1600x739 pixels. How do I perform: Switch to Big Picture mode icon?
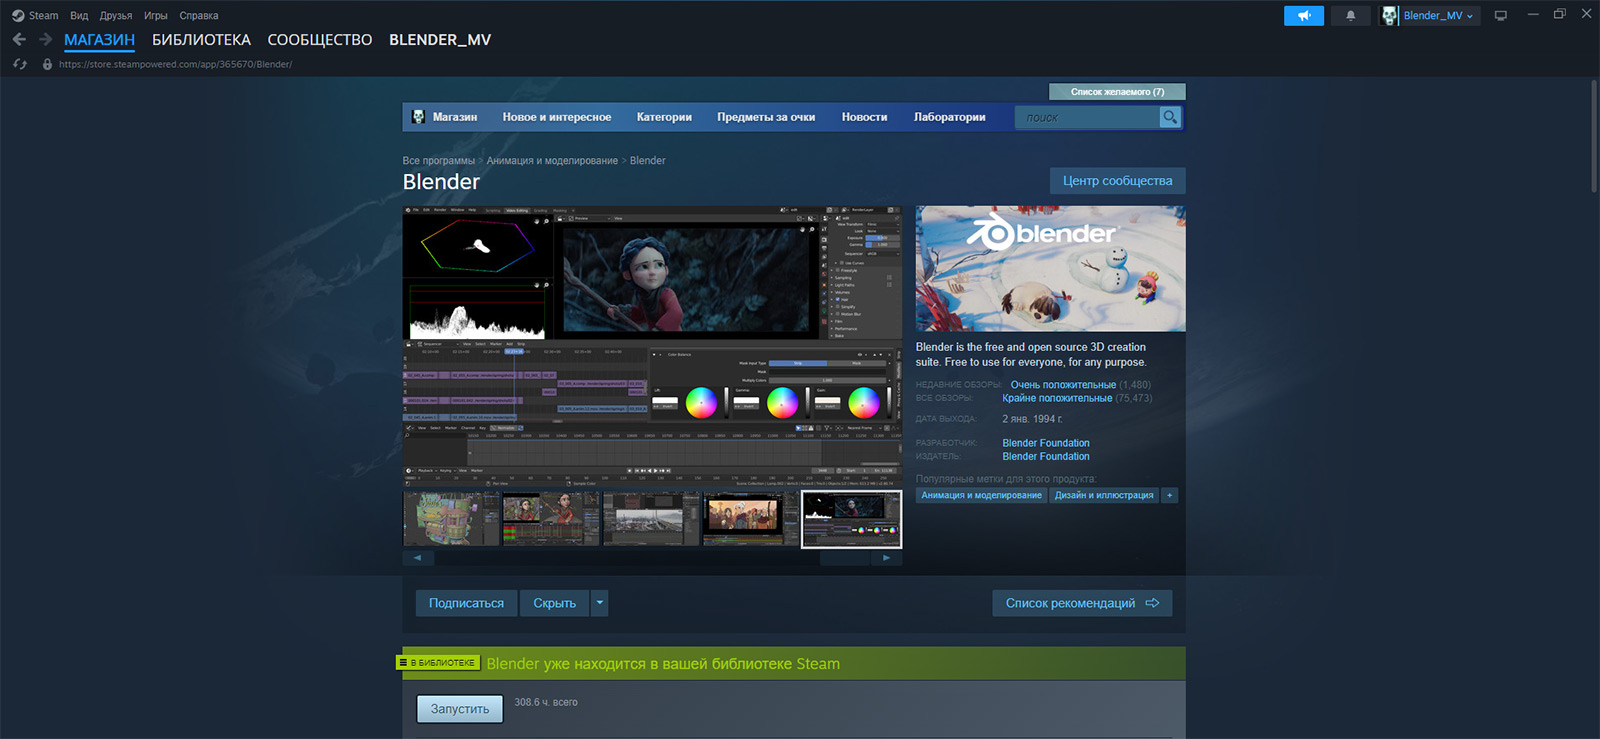(1500, 16)
